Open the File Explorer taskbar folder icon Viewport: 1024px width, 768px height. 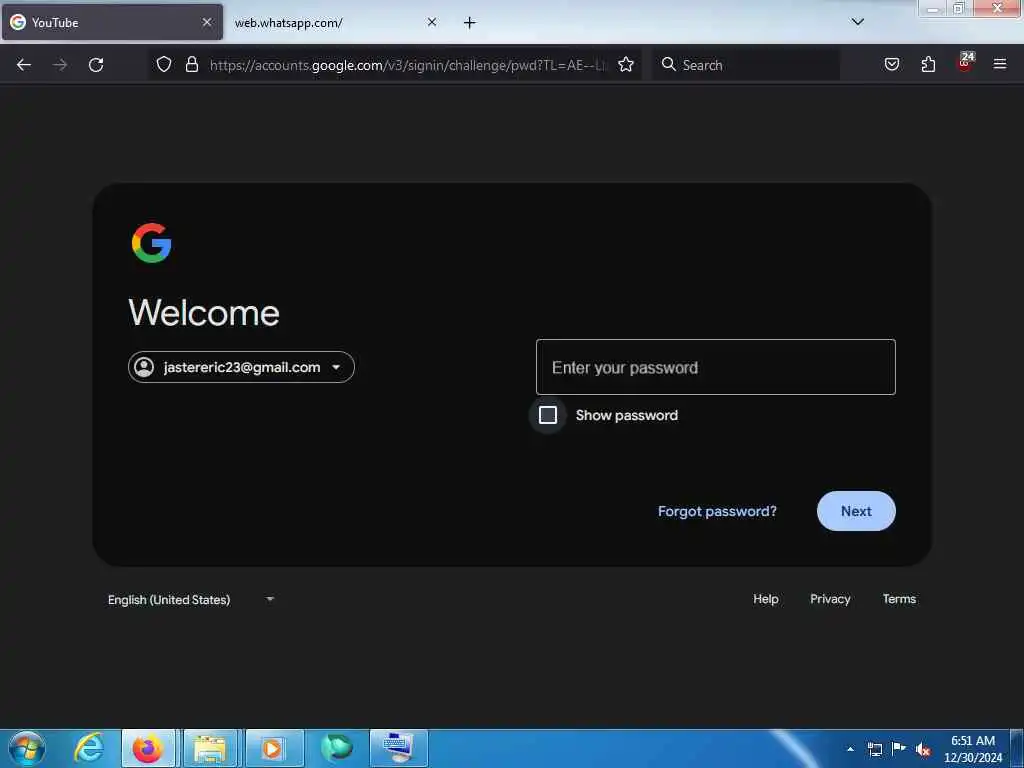click(210, 748)
